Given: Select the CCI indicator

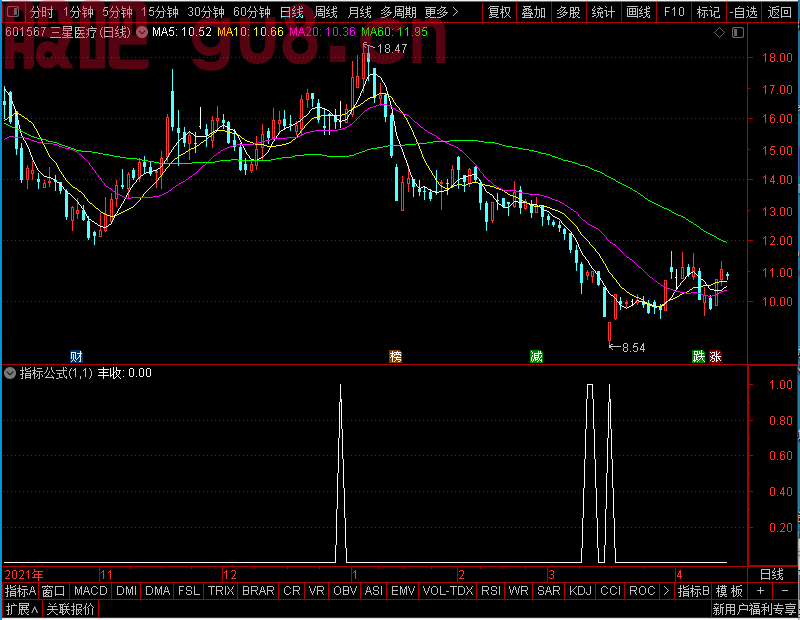Looking at the screenshot, I should [611, 591].
